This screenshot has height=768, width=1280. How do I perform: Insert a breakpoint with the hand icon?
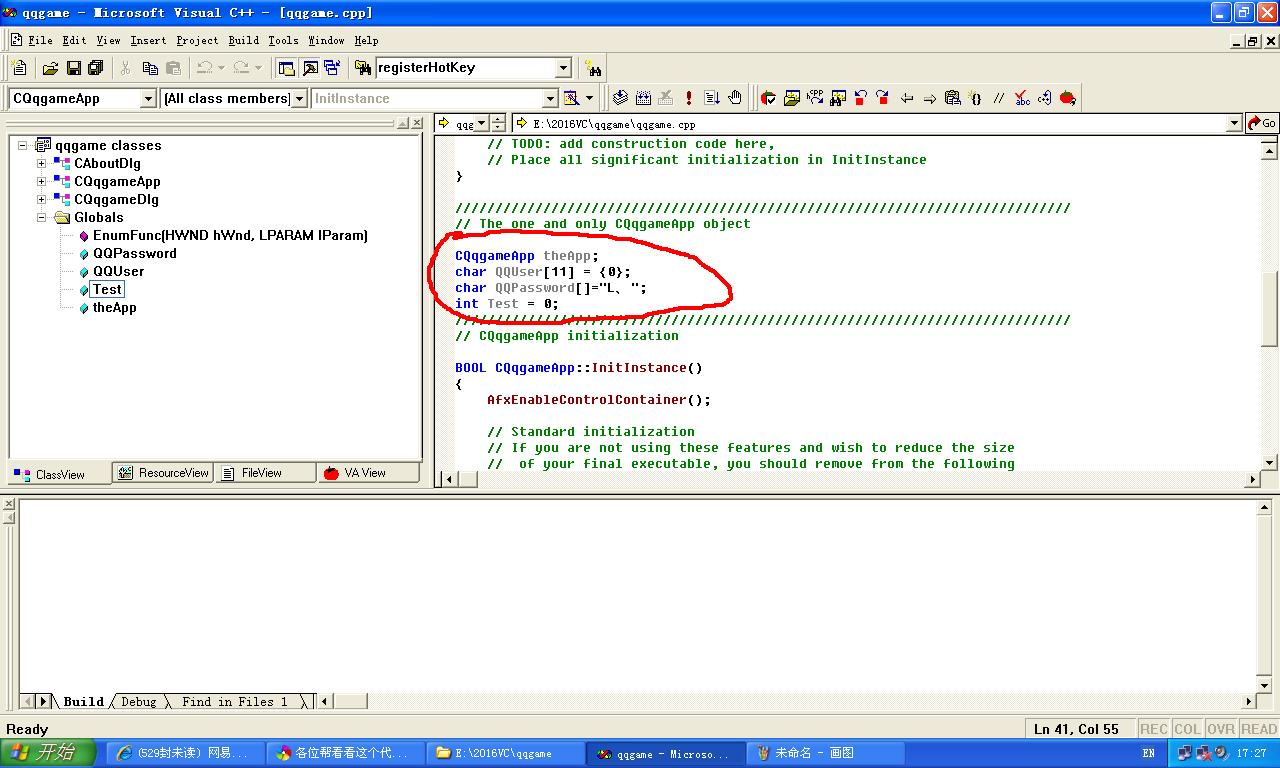tap(735, 98)
